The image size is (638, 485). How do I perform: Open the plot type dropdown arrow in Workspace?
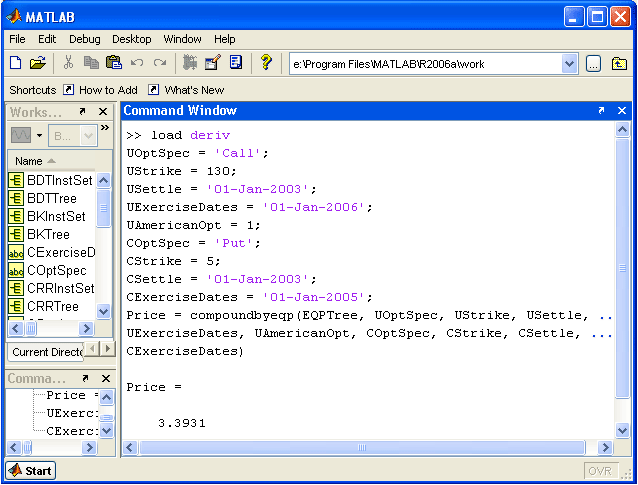[x=39, y=135]
